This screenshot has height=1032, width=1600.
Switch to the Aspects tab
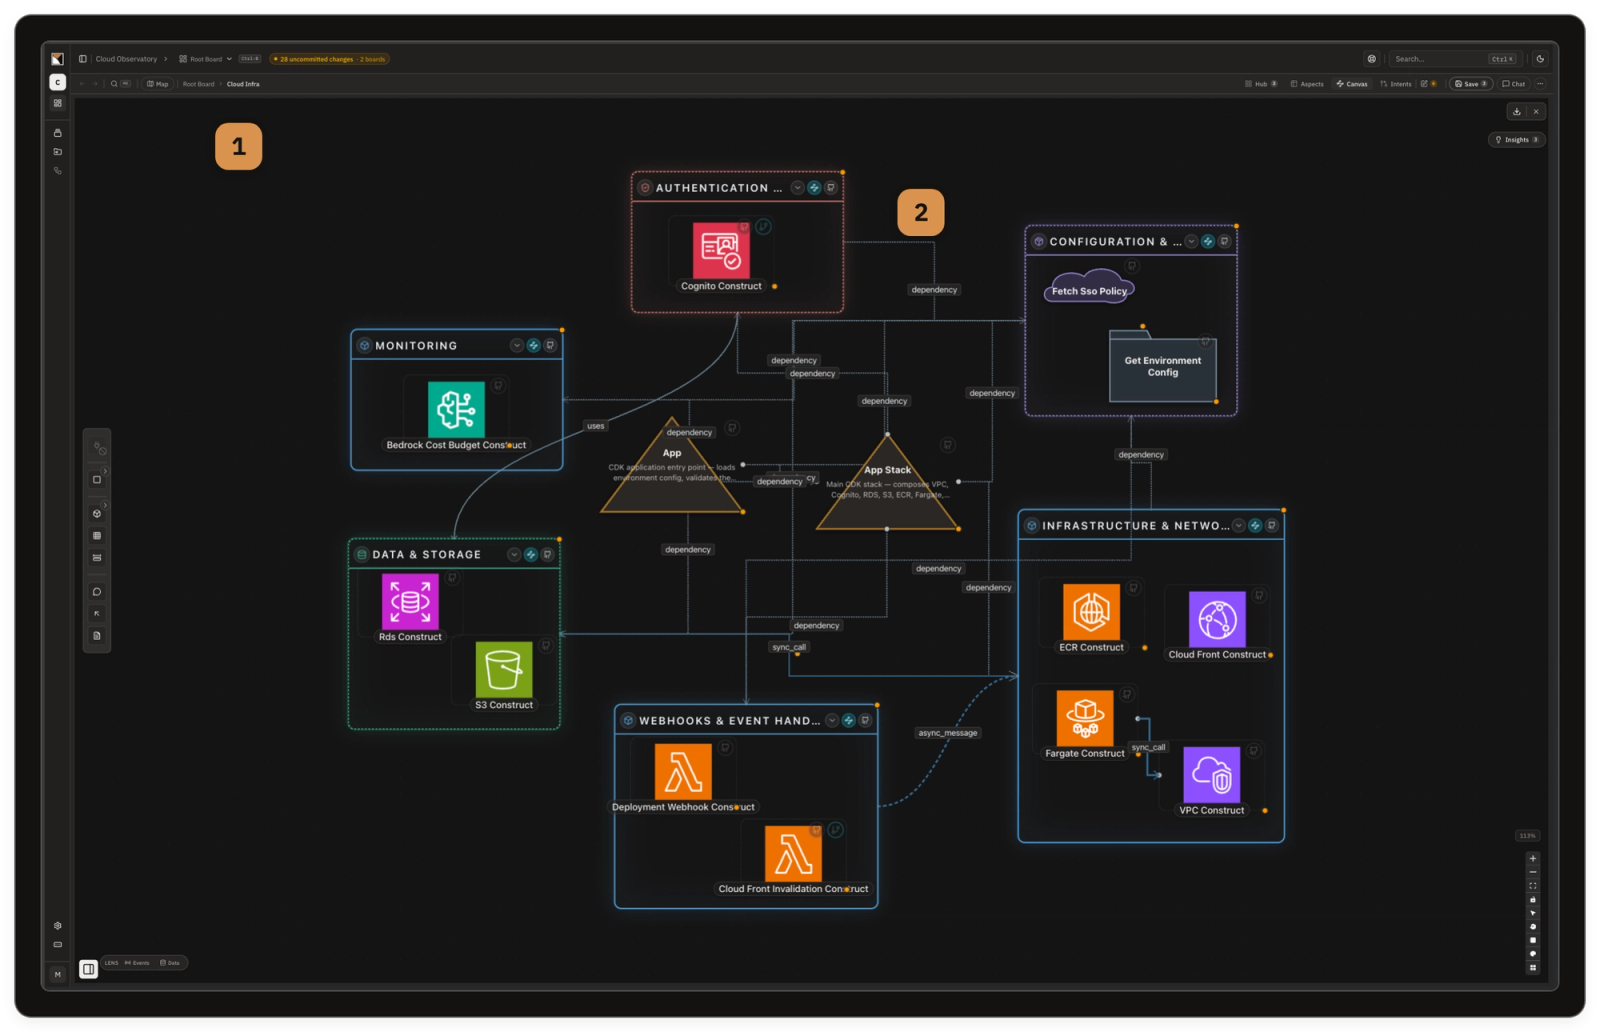(1307, 84)
